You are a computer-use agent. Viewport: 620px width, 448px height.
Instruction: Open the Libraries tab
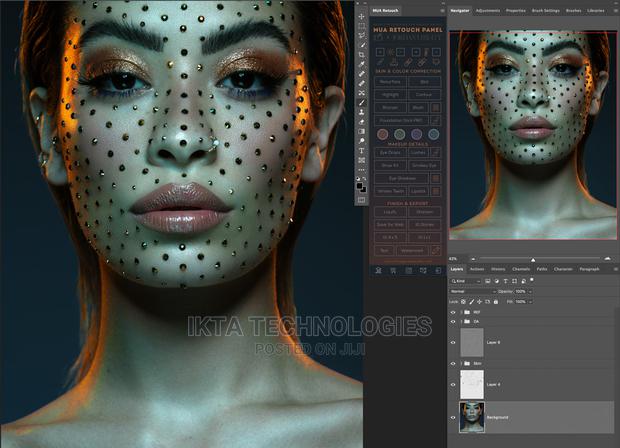tap(595, 11)
